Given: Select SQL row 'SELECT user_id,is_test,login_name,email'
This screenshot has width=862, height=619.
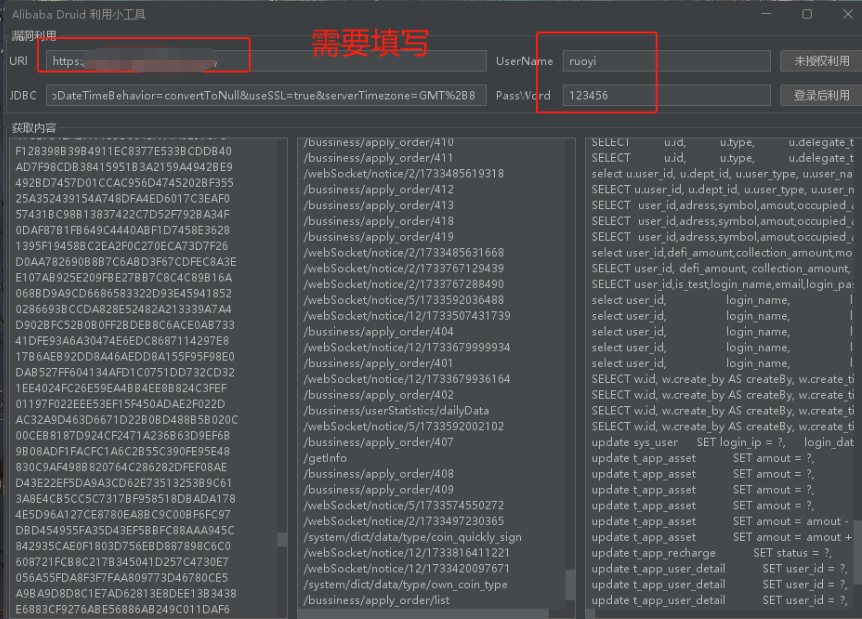Looking at the screenshot, I should point(722,284).
